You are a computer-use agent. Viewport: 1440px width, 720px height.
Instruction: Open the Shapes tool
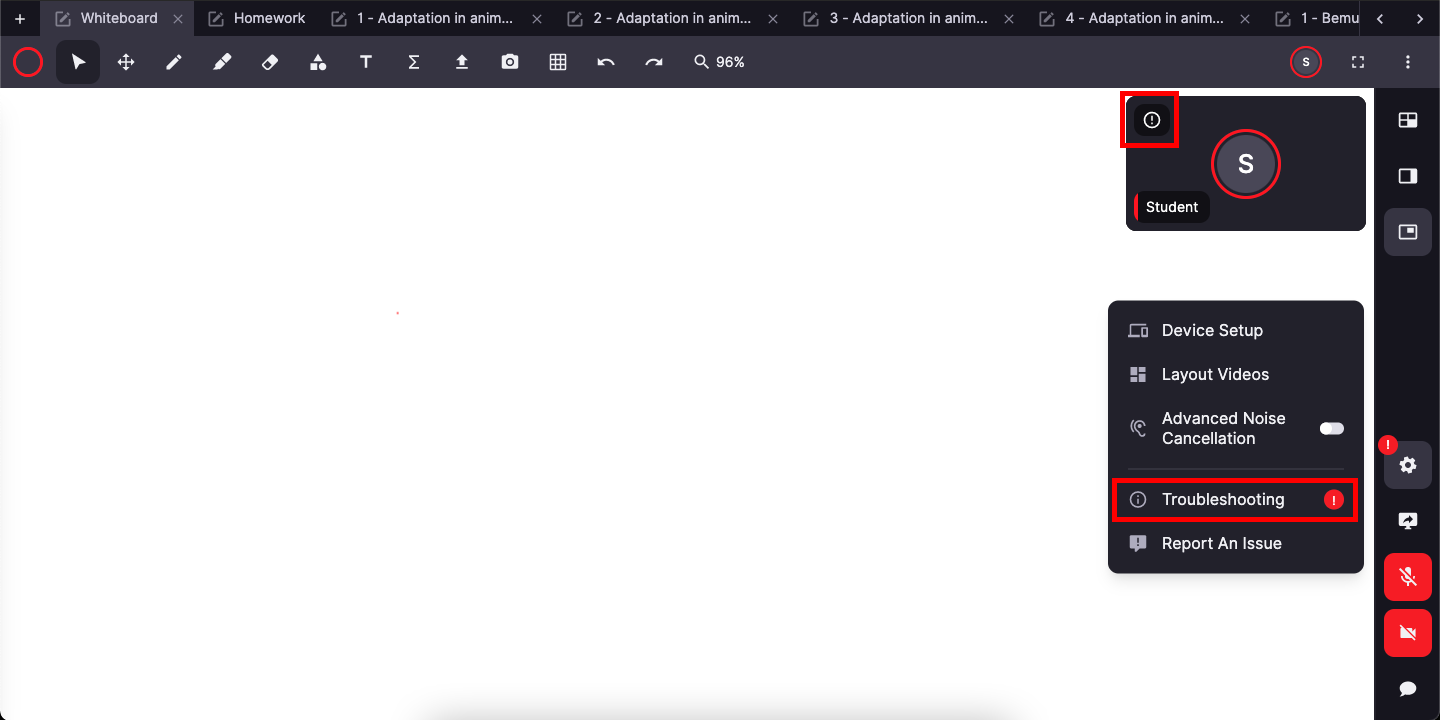click(x=318, y=62)
